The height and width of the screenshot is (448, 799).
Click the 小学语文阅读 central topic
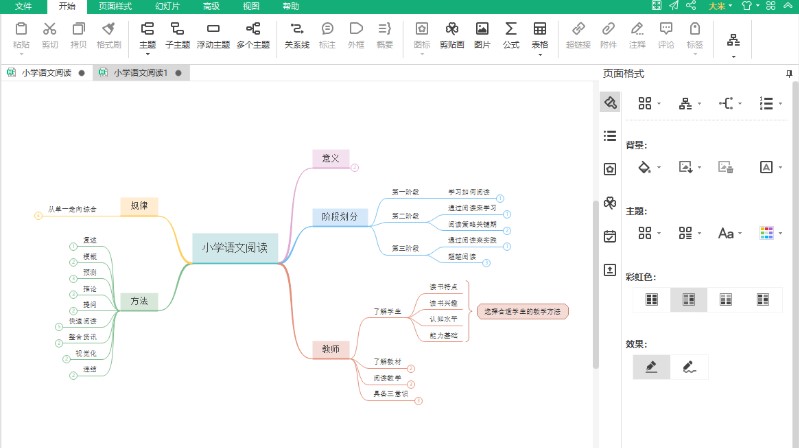(x=235, y=247)
